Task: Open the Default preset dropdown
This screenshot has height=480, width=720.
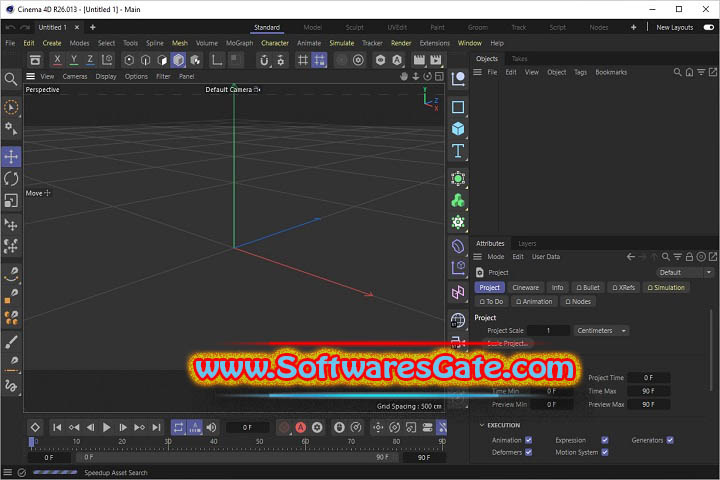Action: 686,272
